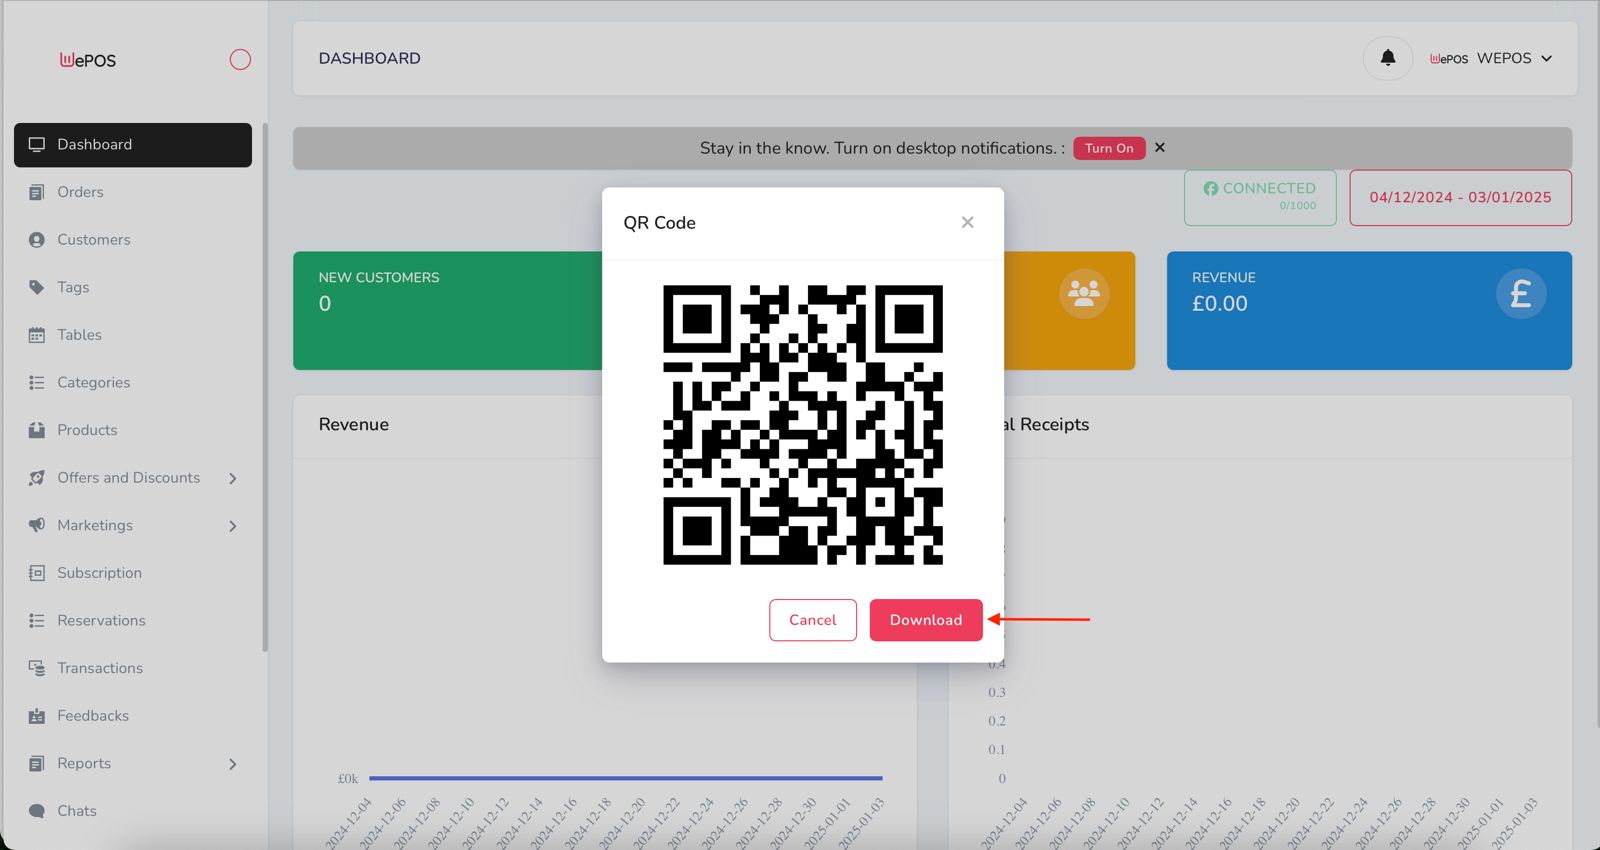Click the Categories list icon
Screen dimensions: 1600x850
(x=37, y=383)
